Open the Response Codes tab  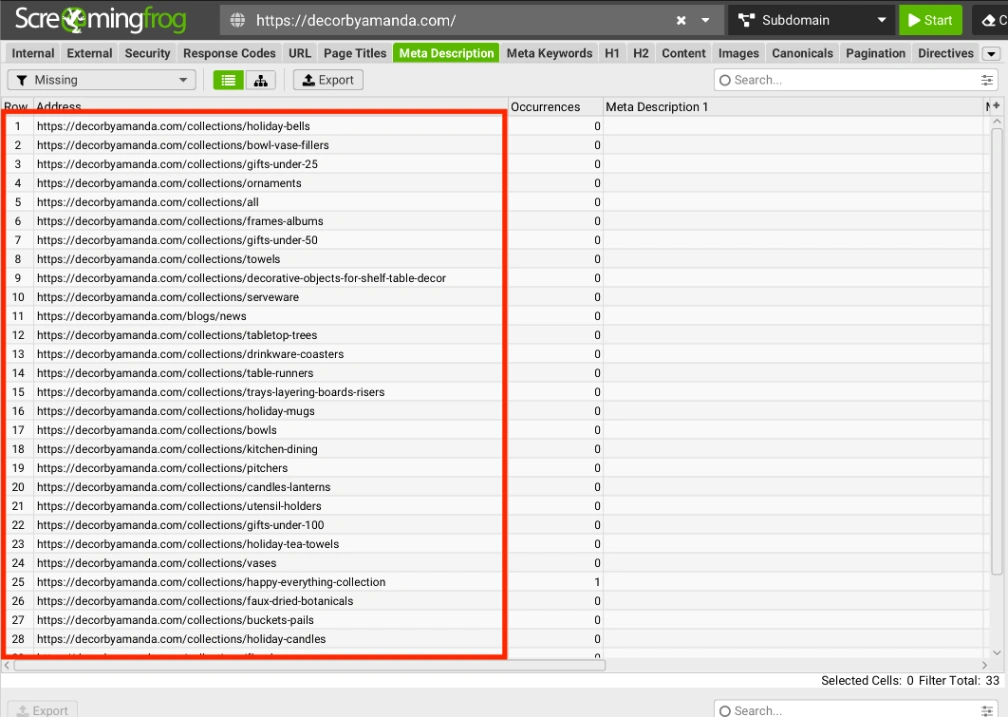(x=229, y=54)
